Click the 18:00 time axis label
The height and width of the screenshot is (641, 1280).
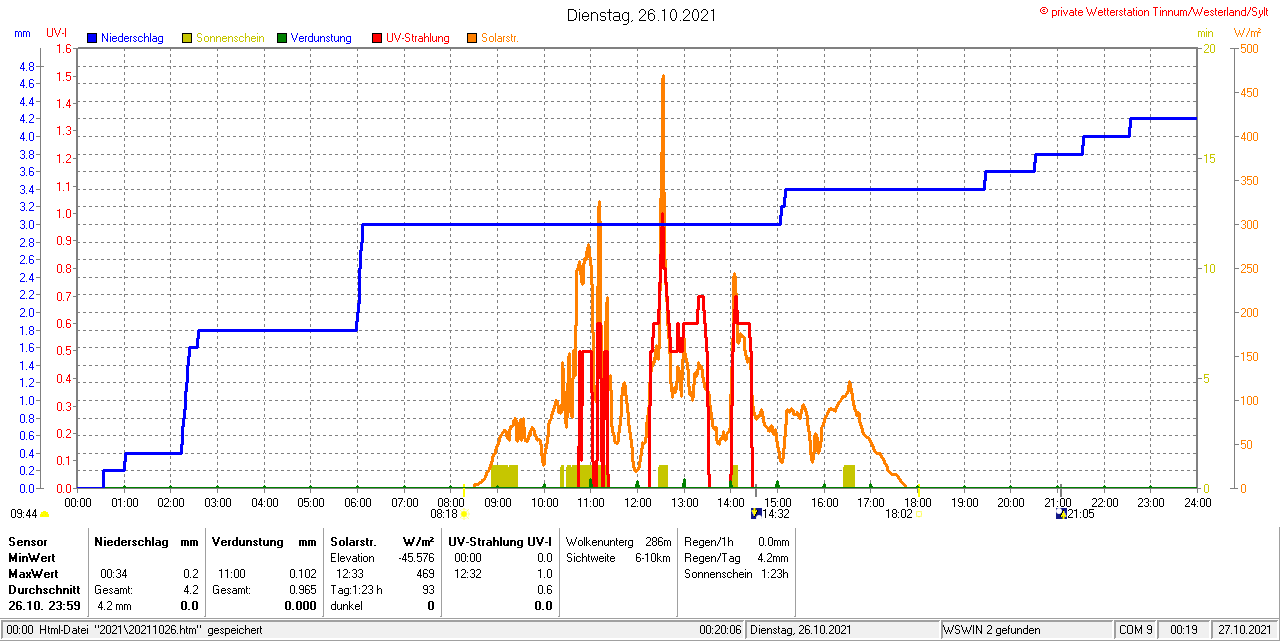coord(917,501)
